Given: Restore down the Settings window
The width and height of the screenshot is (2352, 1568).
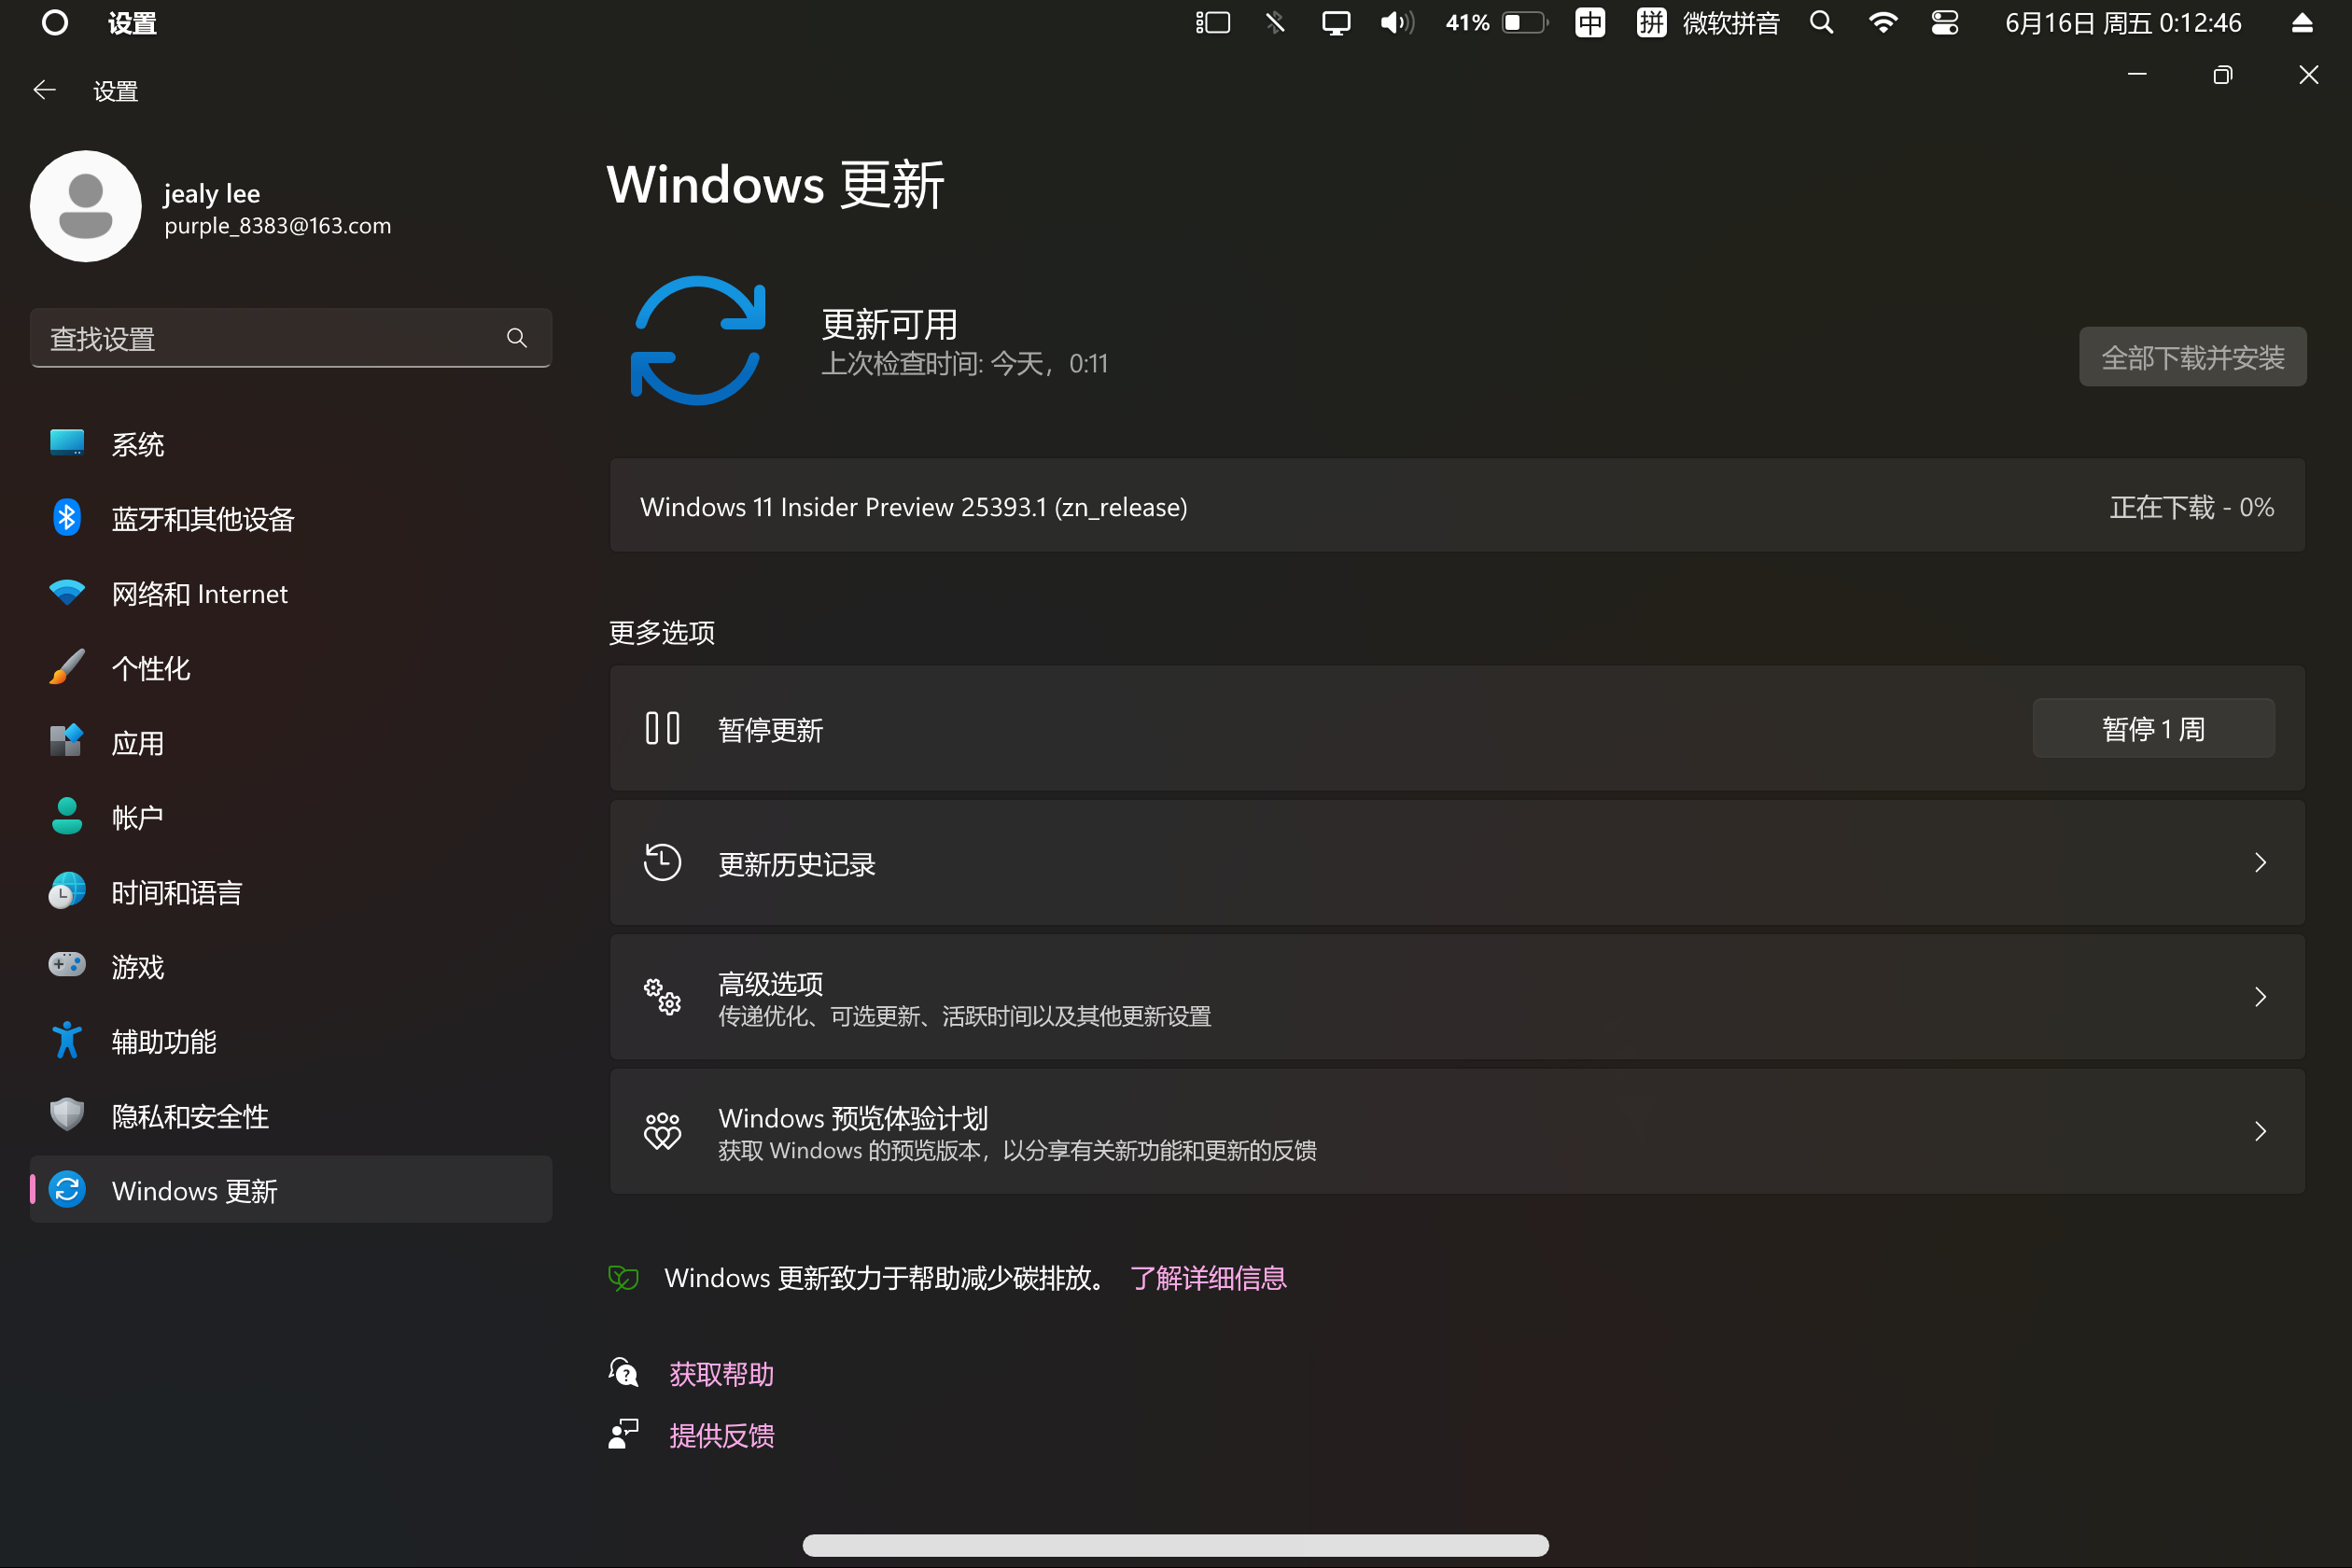Looking at the screenshot, I should [x=2223, y=75].
